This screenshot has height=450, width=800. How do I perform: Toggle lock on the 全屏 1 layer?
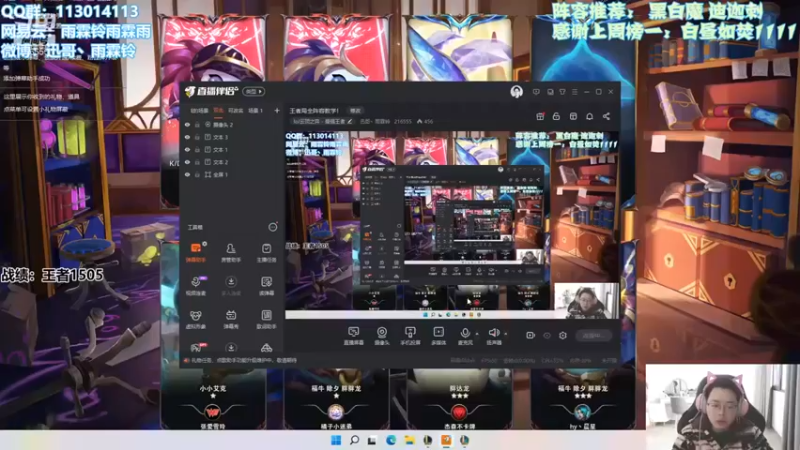click(x=197, y=174)
